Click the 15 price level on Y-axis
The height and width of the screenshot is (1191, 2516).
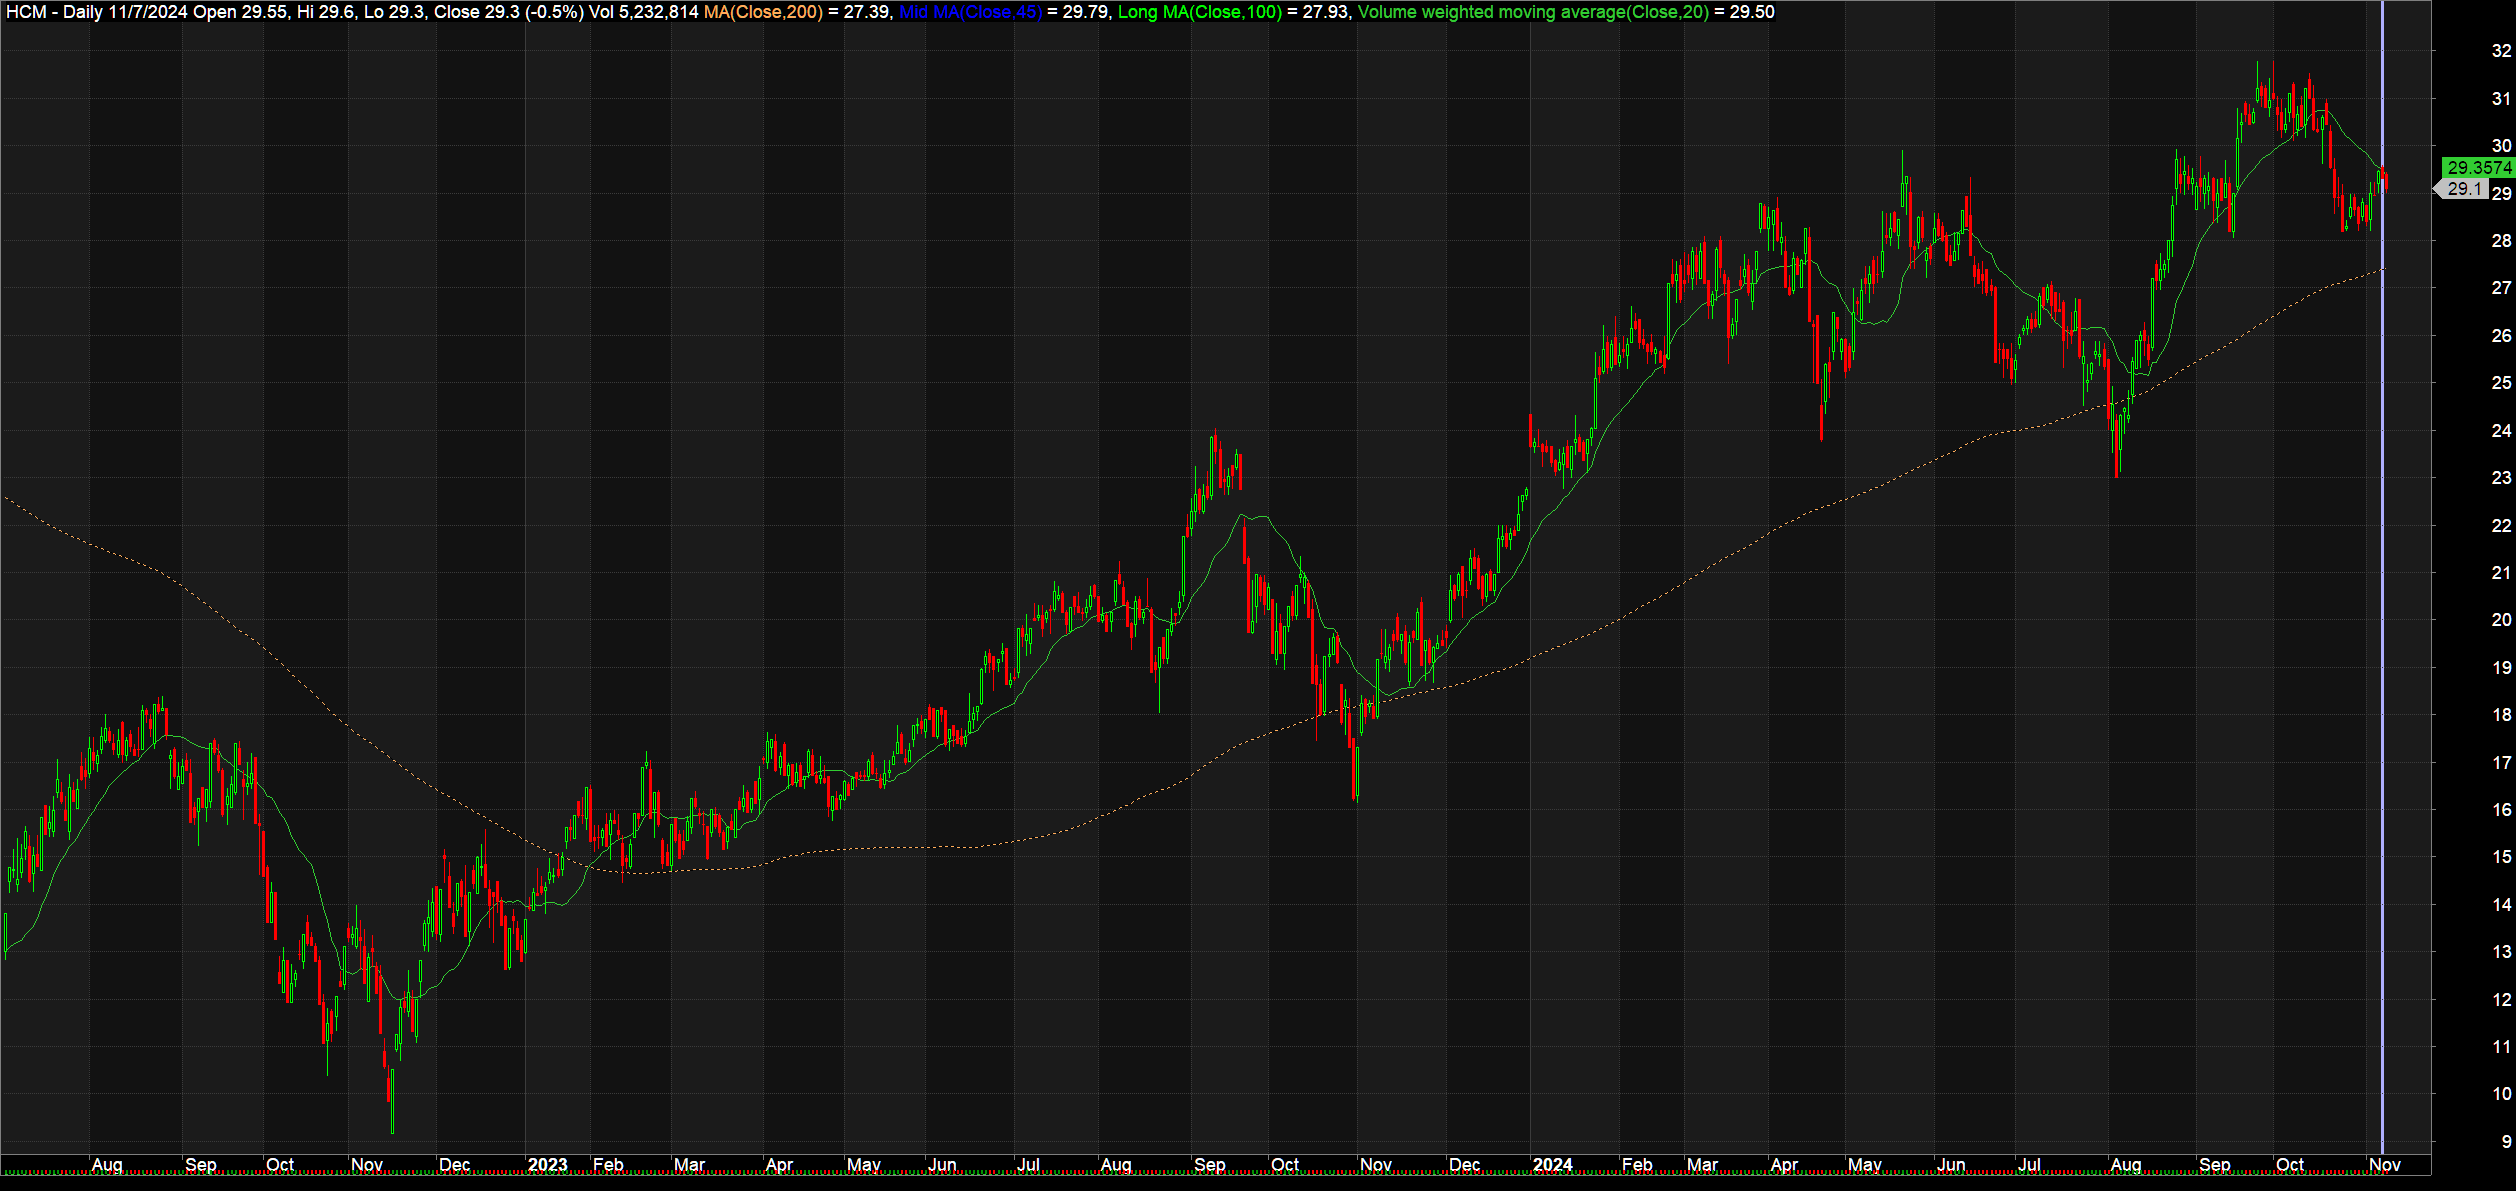2500,857
